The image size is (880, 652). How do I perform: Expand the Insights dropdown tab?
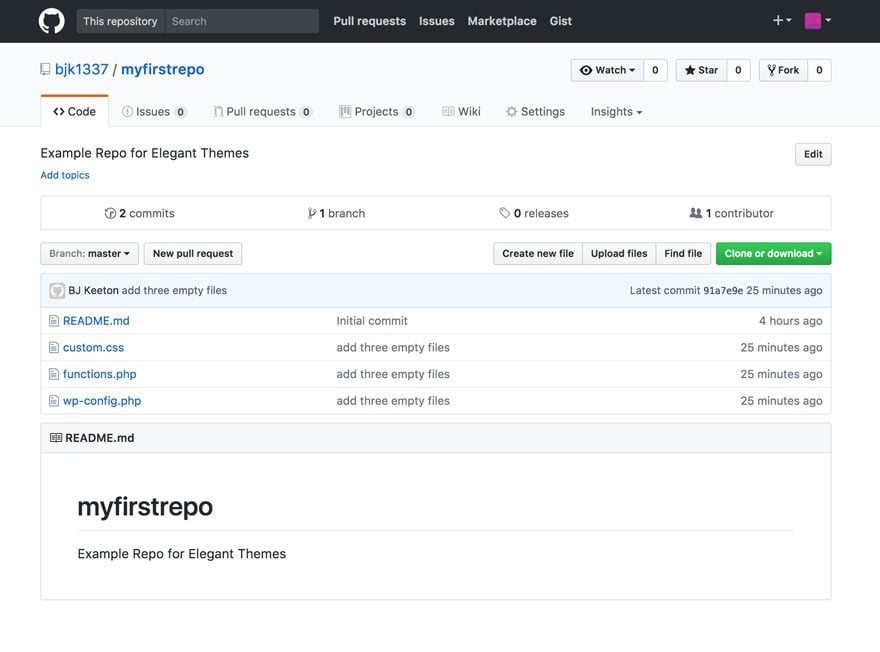(616, 112)
